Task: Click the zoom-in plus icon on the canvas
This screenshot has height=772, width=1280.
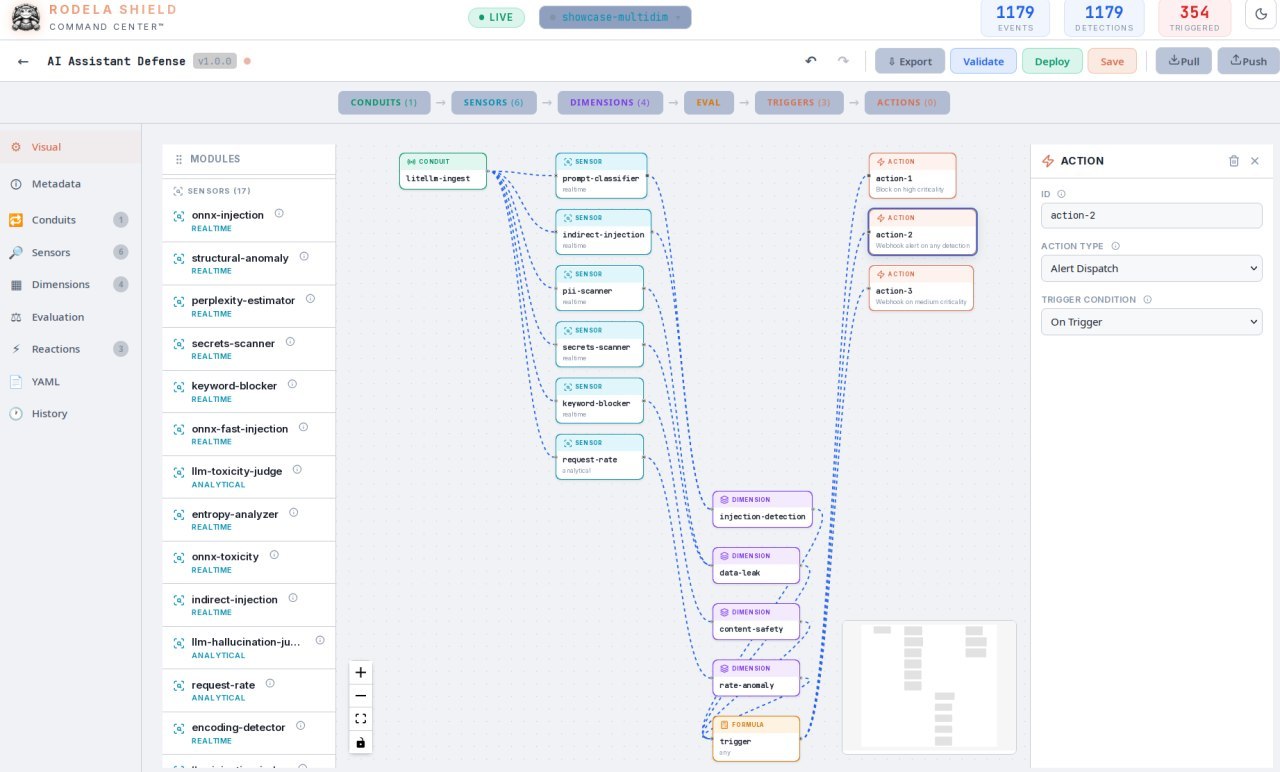Action: coord(360,671)
